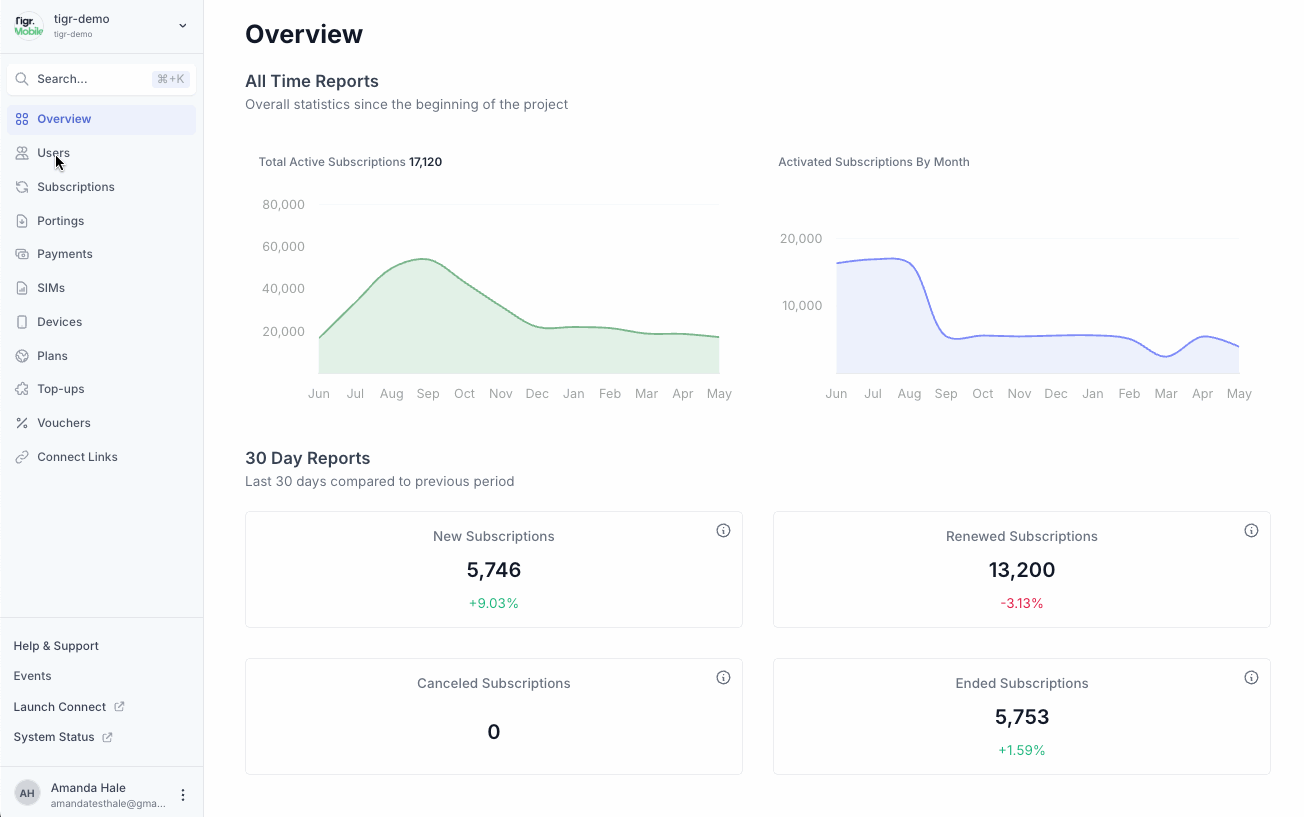This screenshot has height=817, width=1304.
Task: Show info for Renewed Subscriptions card
Action: pos(1251,531)
